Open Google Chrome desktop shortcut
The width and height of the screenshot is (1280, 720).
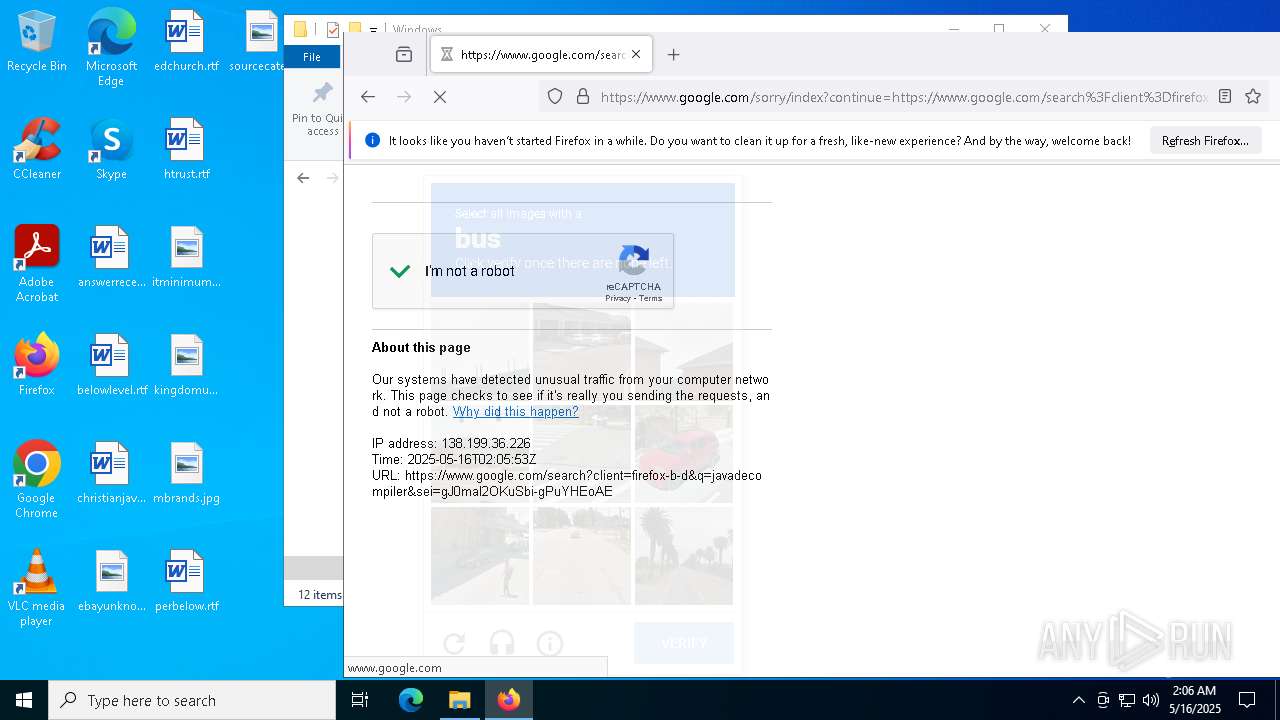click(x=37, y=479)
